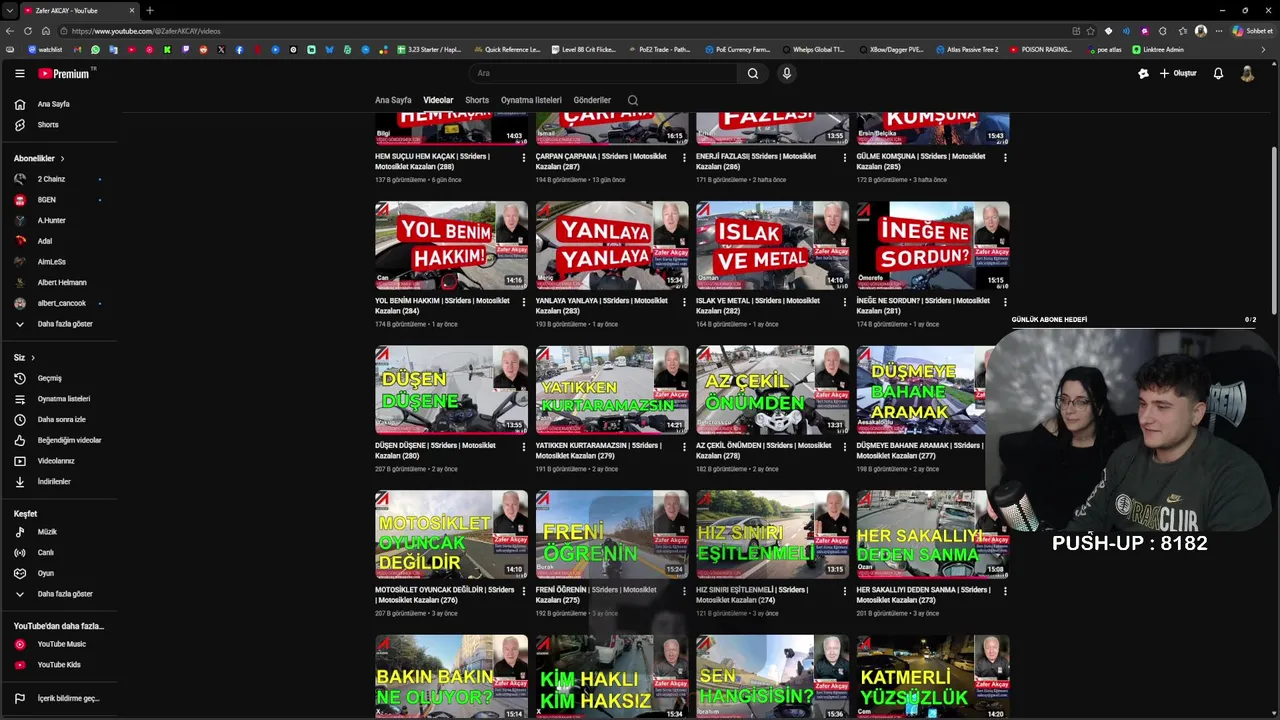Switch to Oynatma listeleri channel tab
The width and height of the screenshot is (1280, 720).
[531, 100]
